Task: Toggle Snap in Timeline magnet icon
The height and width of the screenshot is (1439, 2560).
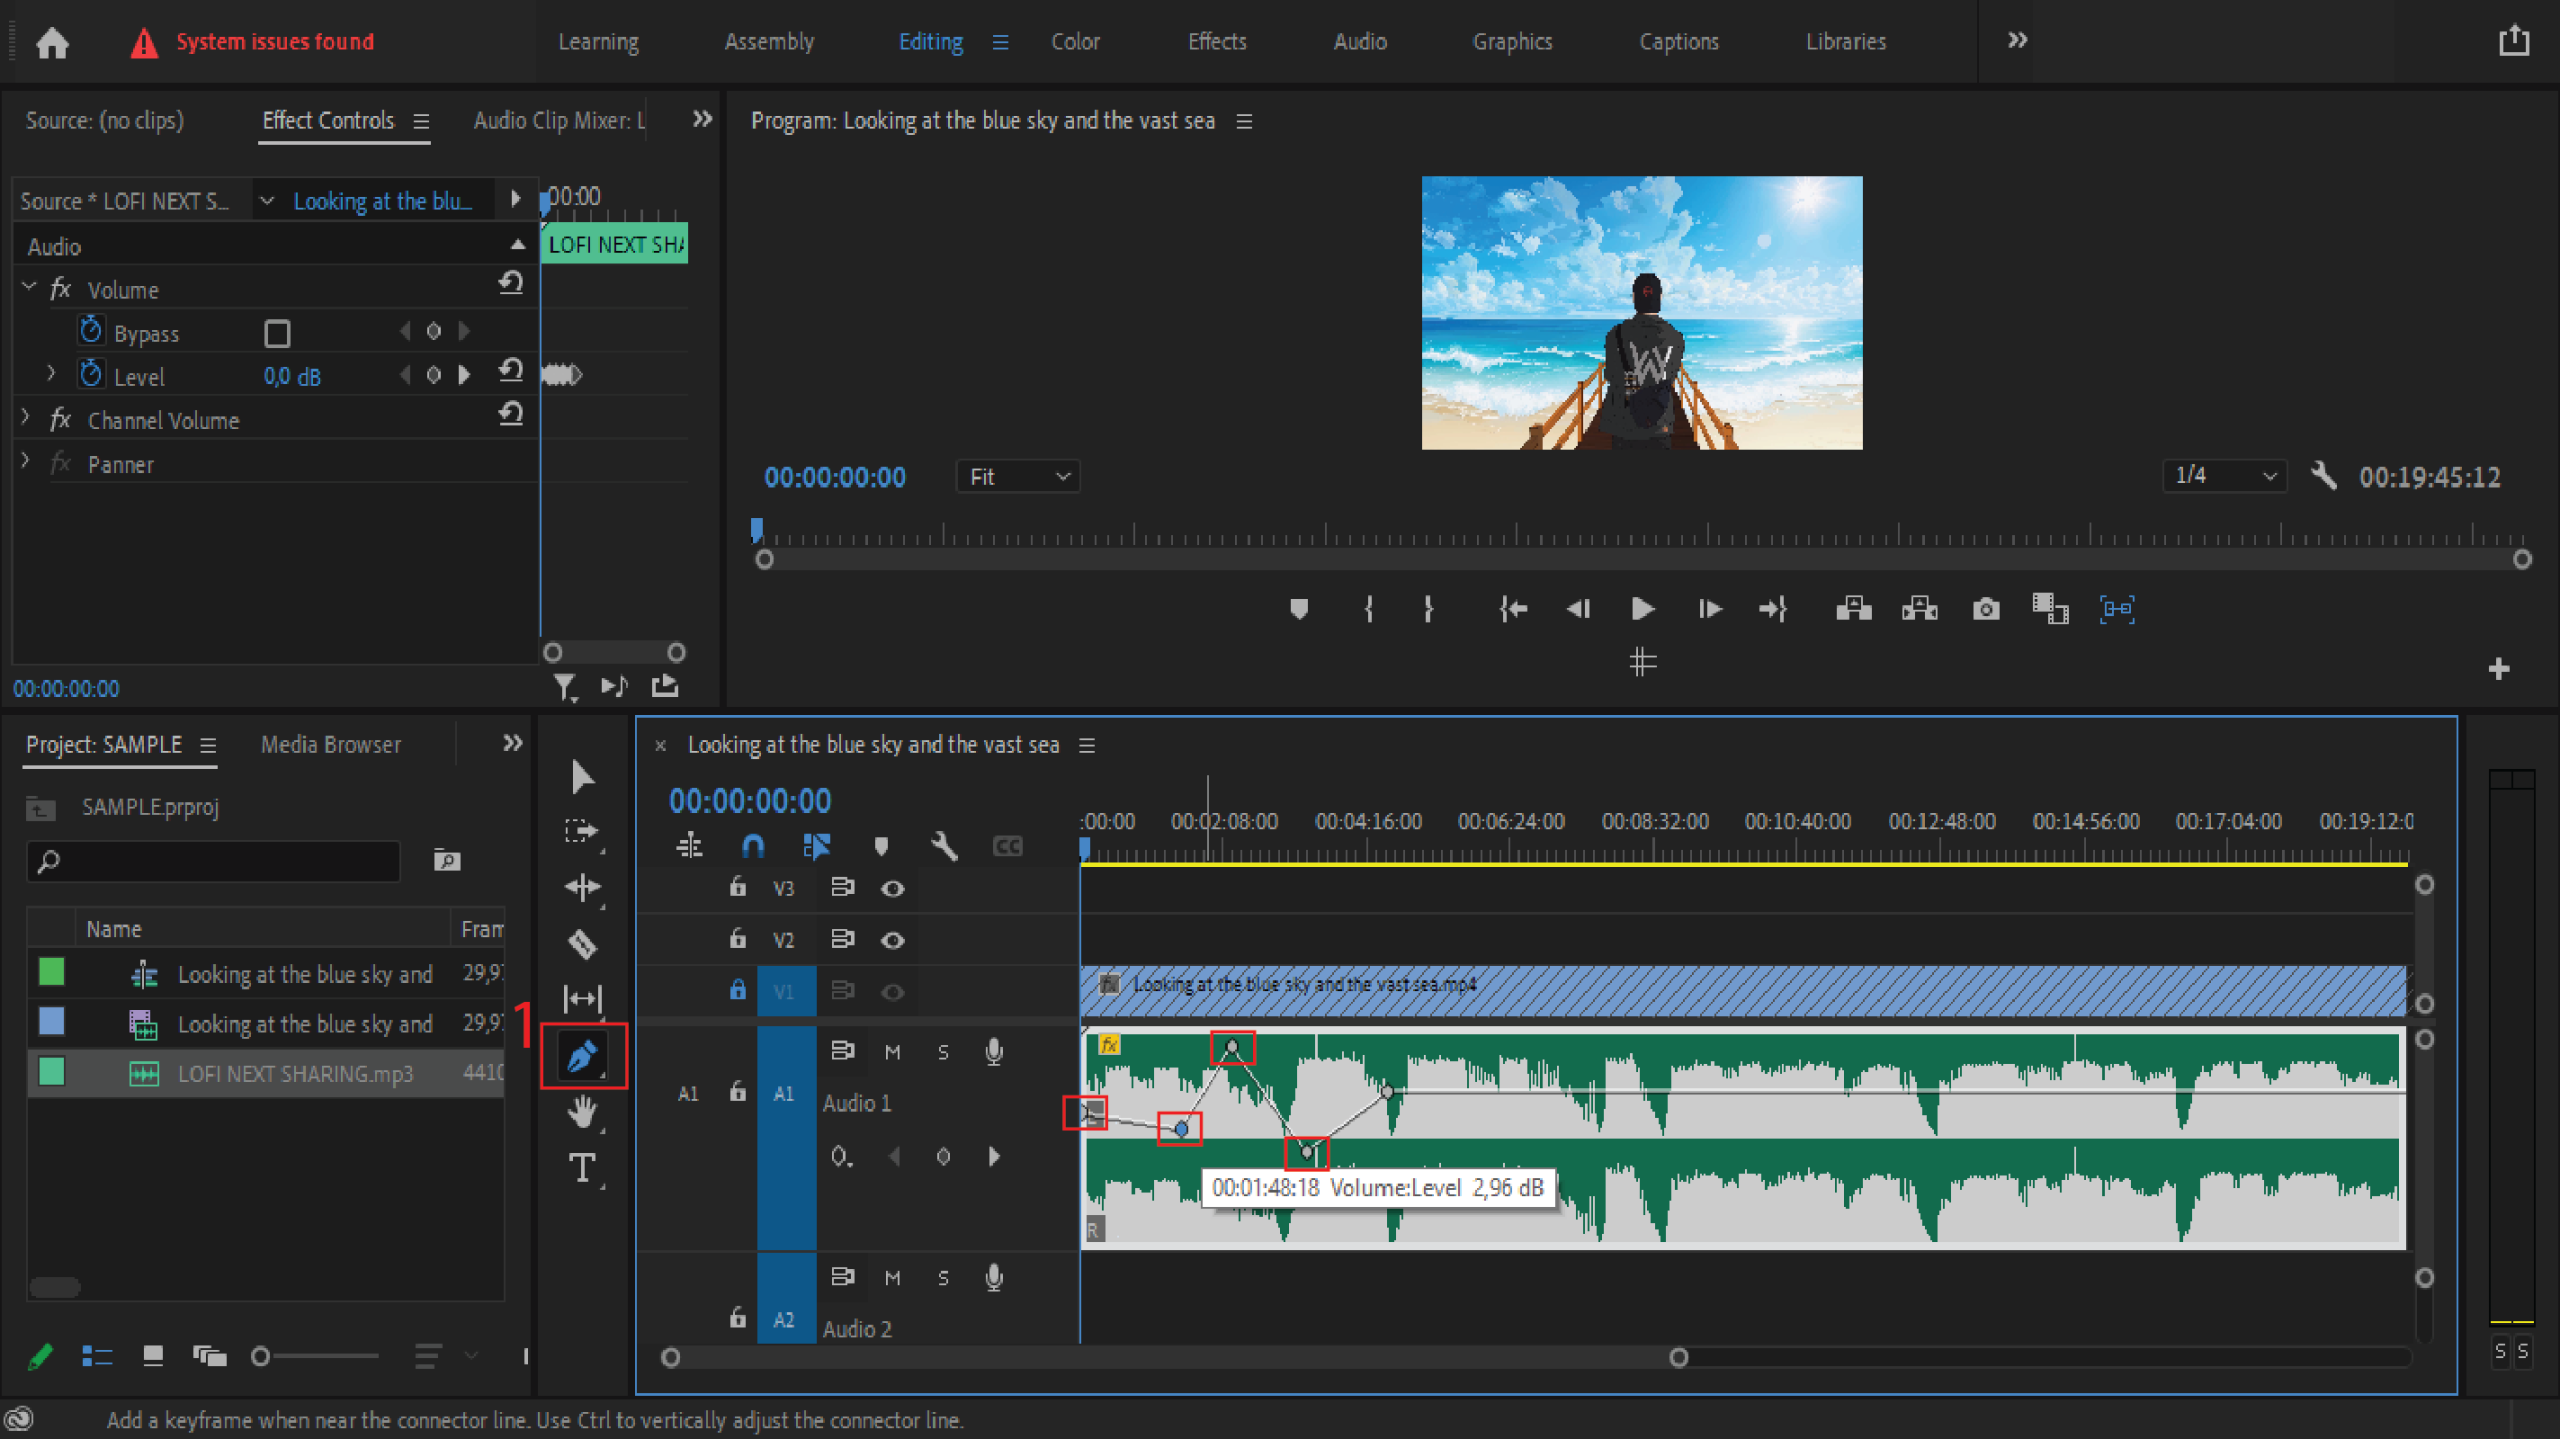Action: 753,847
